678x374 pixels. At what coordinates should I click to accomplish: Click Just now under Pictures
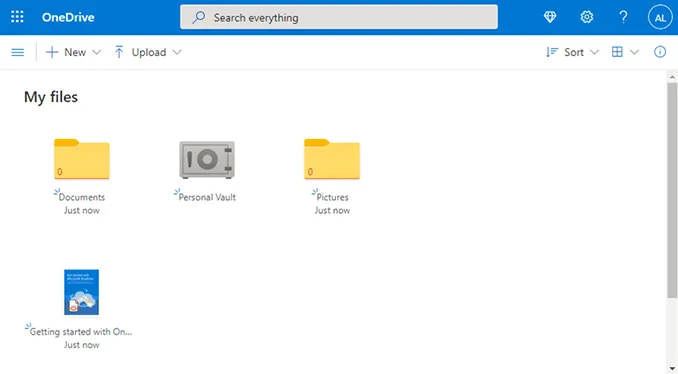coord(332,211)
